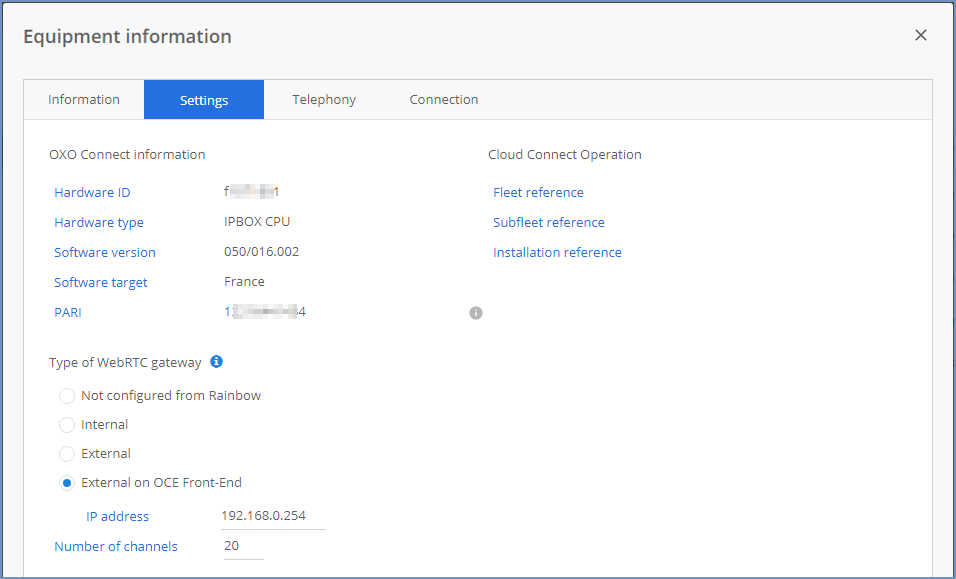
Task: Close the Equipment information dialog
Action: (x=921, y=35)
